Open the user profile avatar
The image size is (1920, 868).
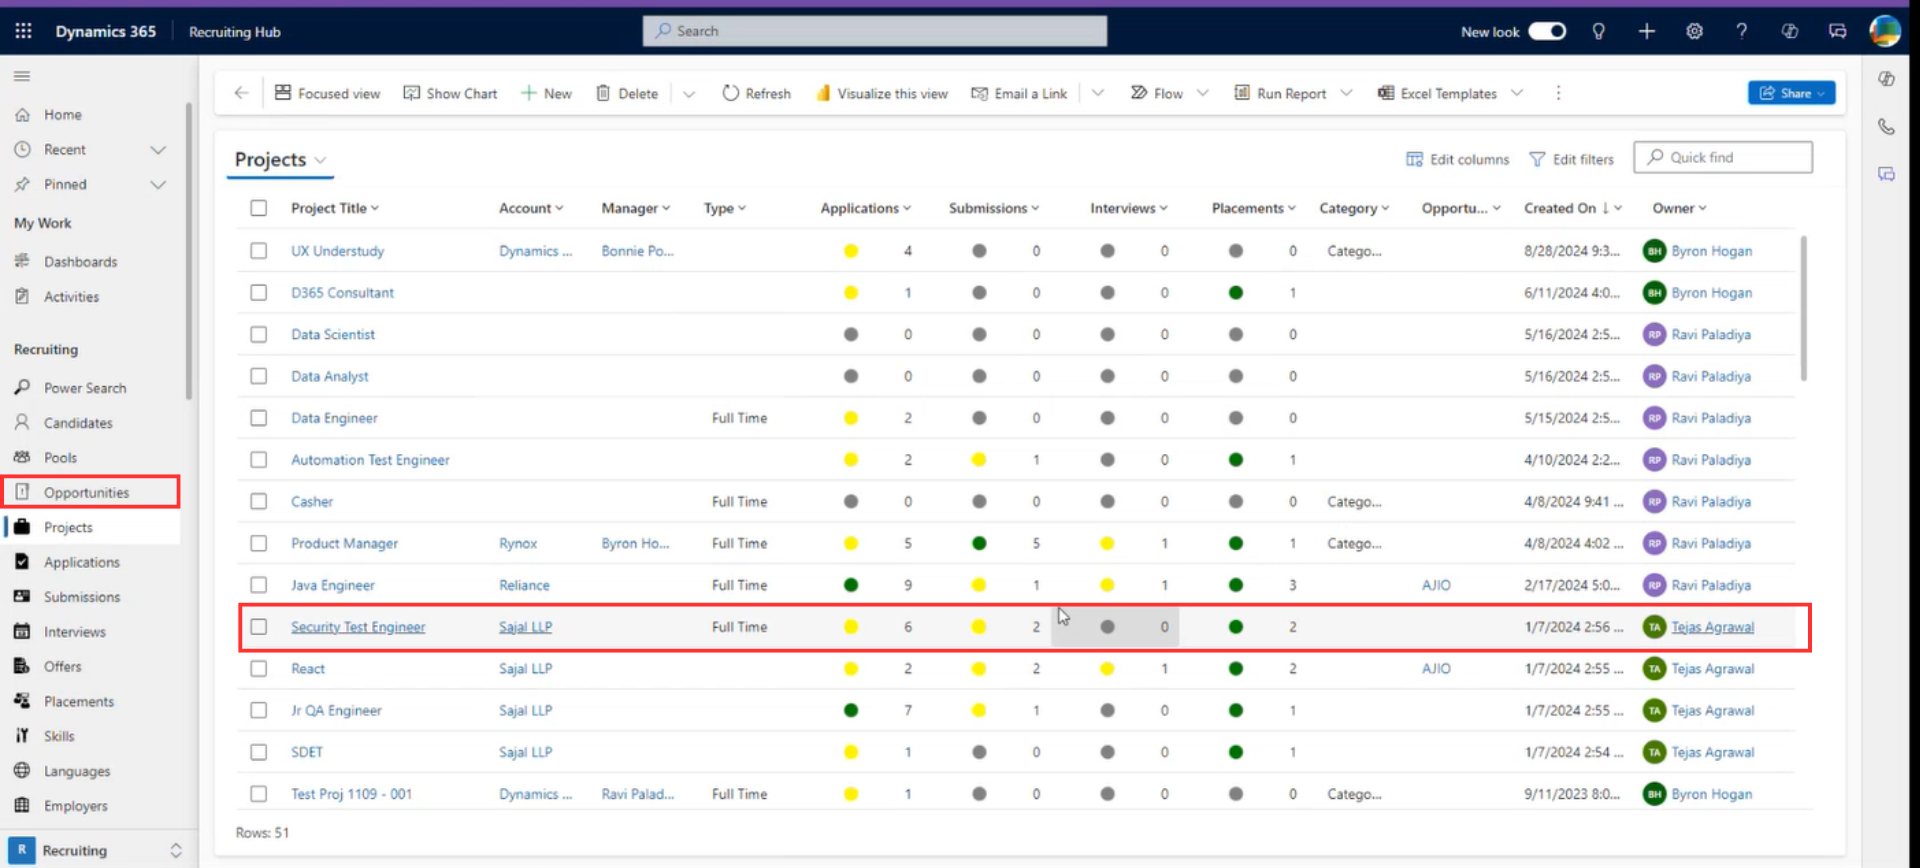[1885, 31]
